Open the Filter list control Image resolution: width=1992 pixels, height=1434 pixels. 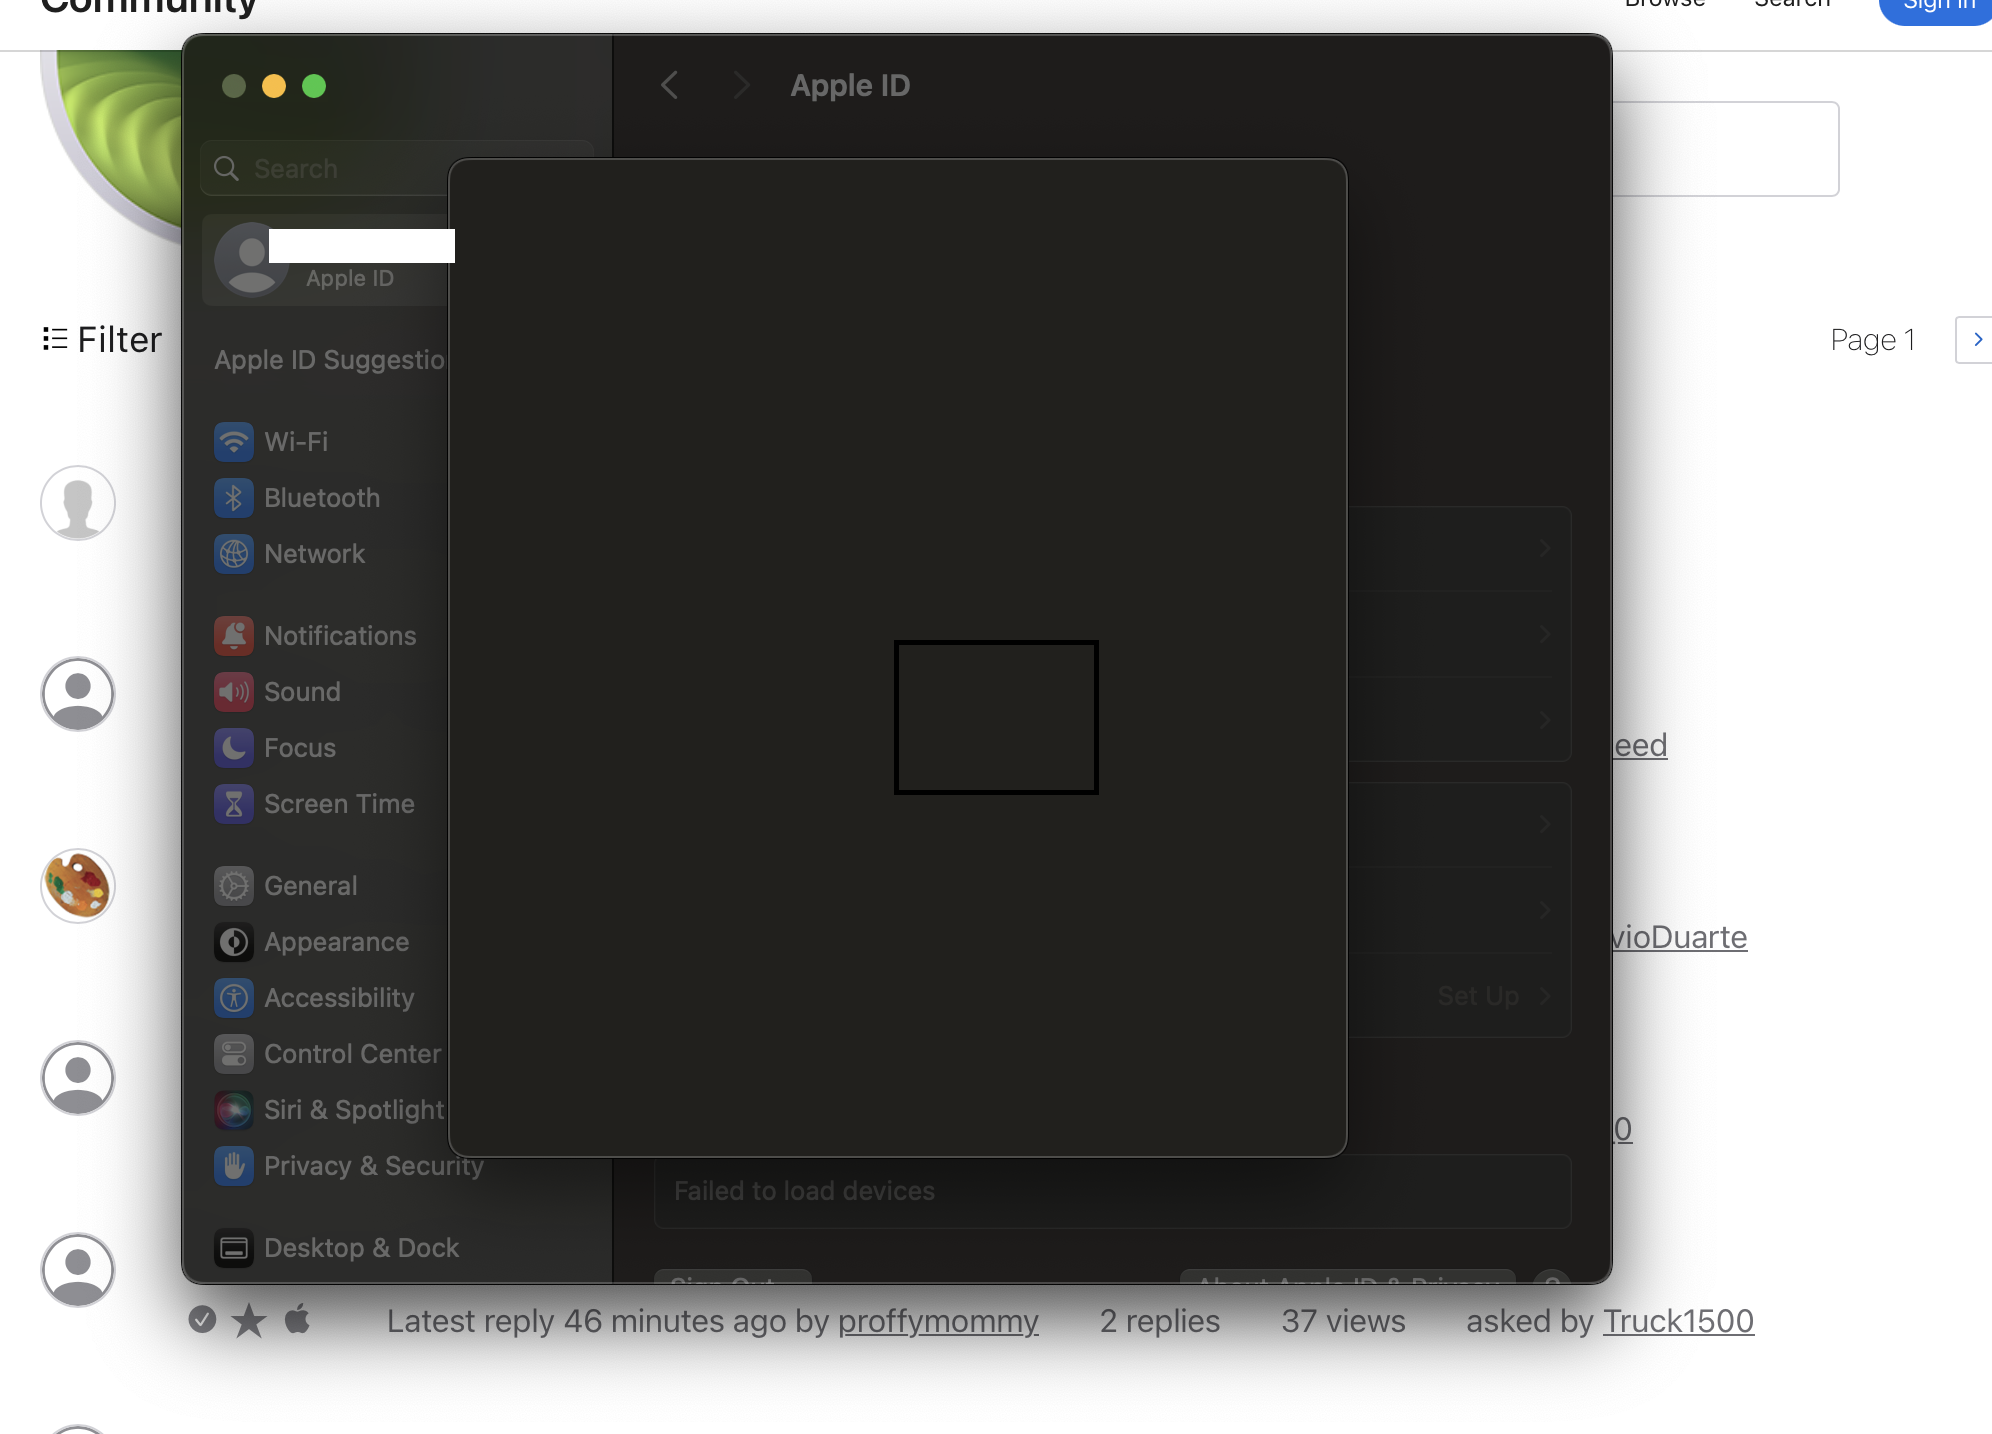point(102,340)
